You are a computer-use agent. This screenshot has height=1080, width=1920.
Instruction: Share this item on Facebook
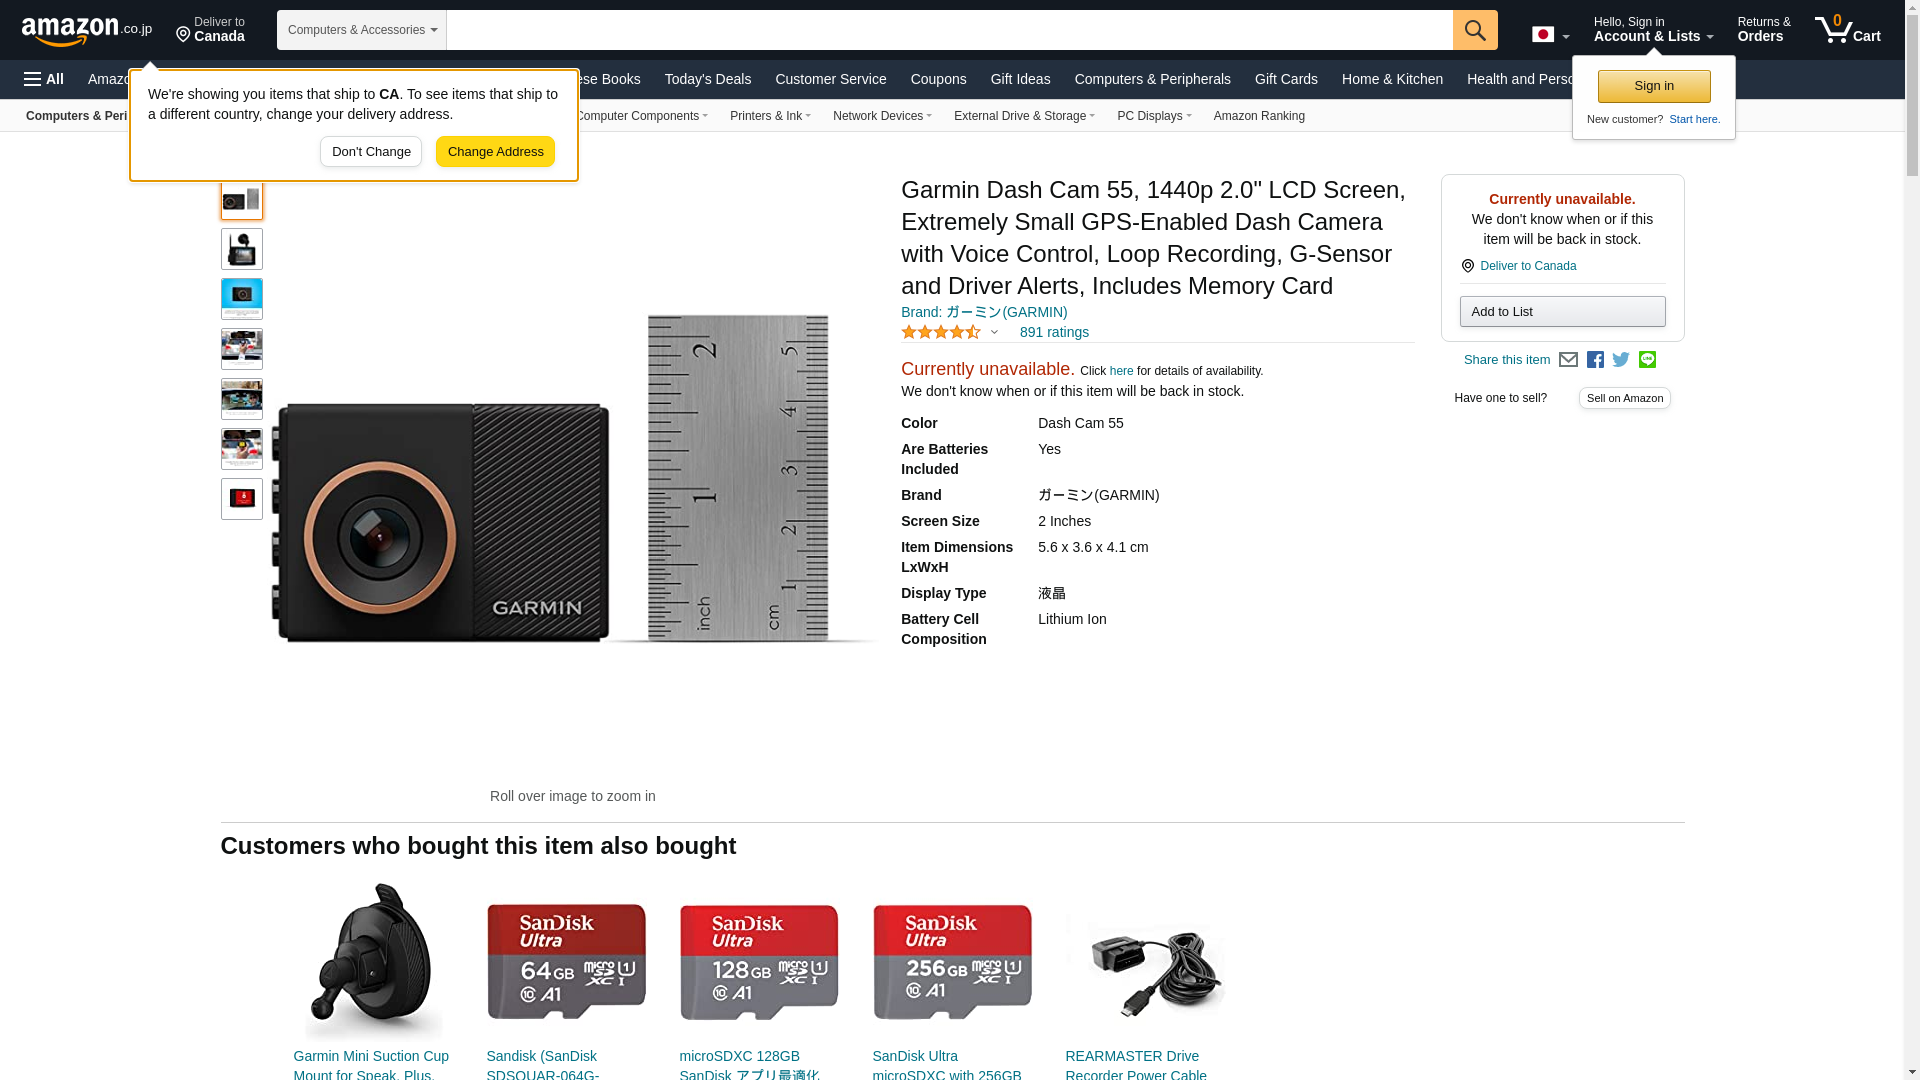coord(1595,360)
